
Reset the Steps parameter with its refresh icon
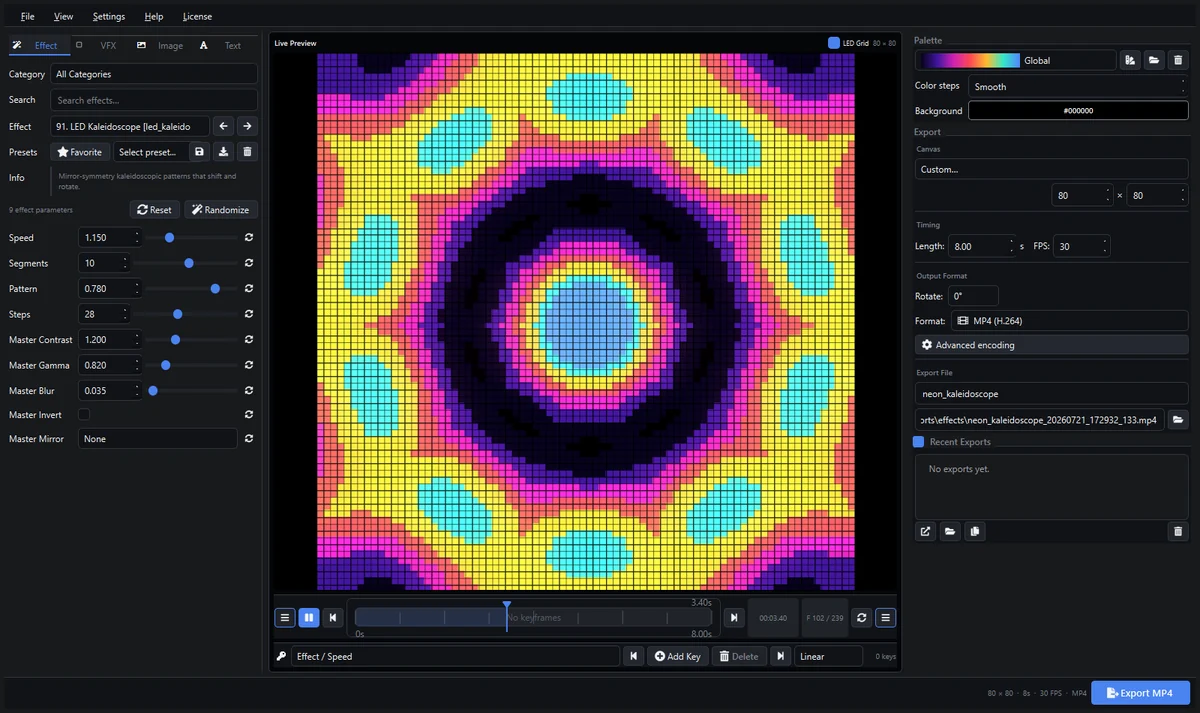click(248, 314)
